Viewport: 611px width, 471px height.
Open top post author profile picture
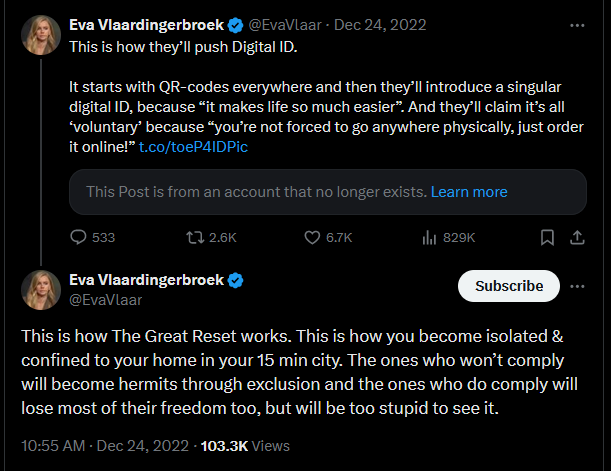(41, 35)
